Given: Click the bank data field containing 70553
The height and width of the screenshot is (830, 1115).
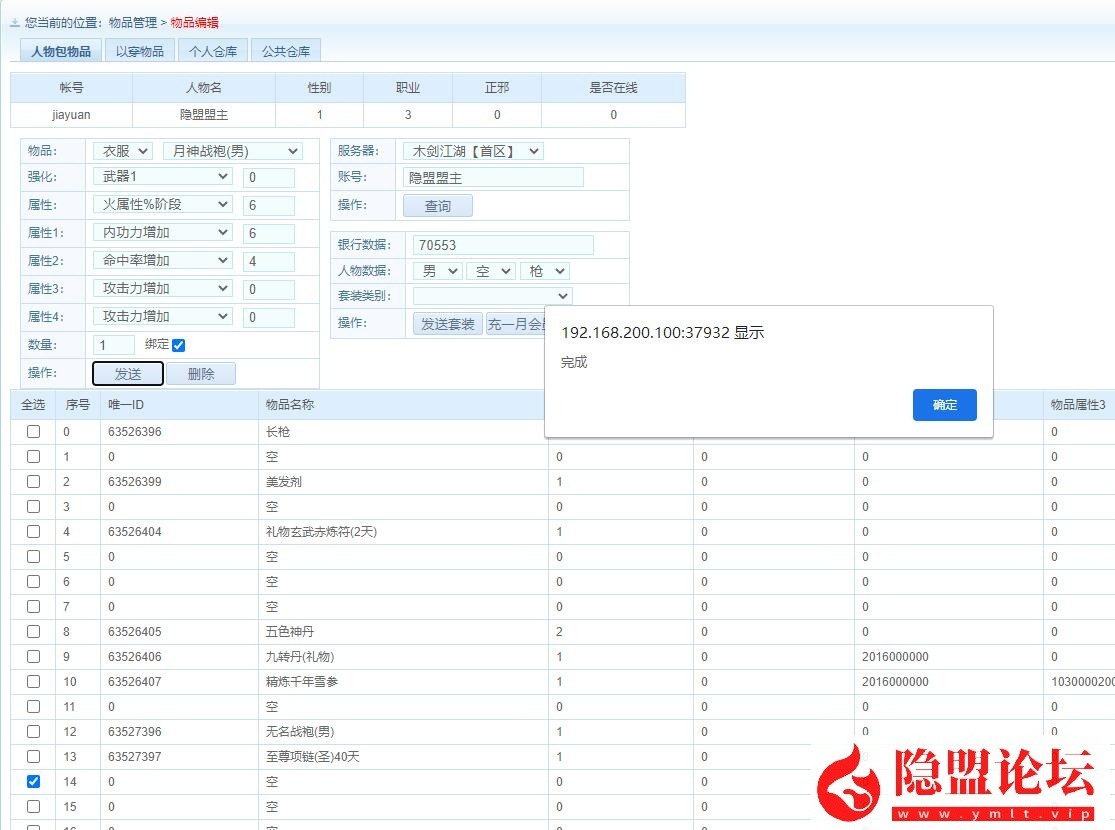Looking at the screenshot, I should pyautogui.click(x=501, y=244).
